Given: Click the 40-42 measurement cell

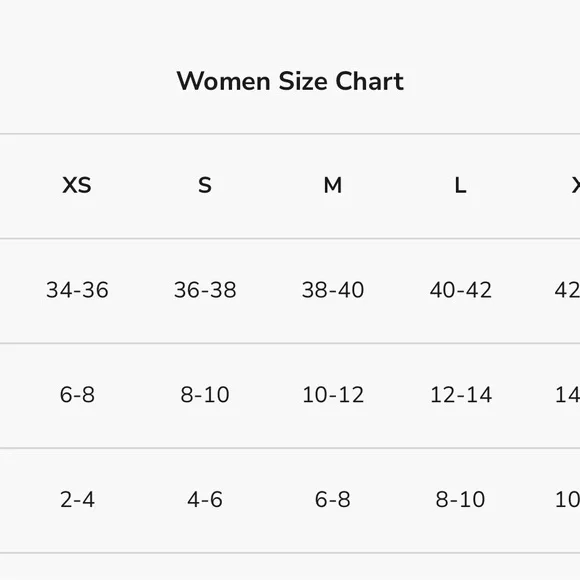Looking at the screenshot, I should (461, 290).
